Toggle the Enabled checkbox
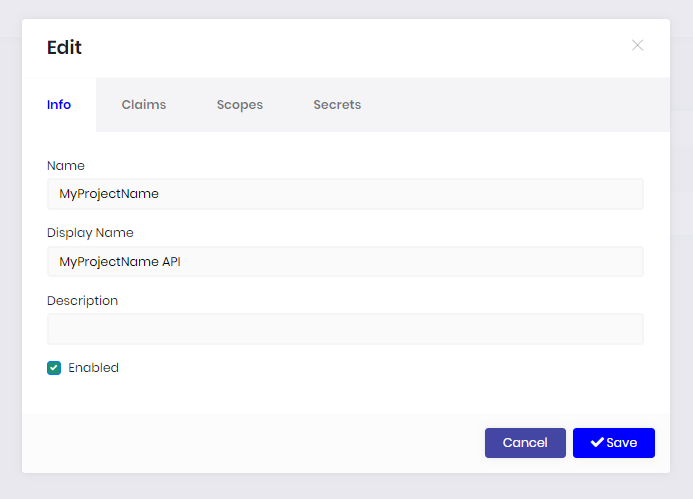 point(54,368)
